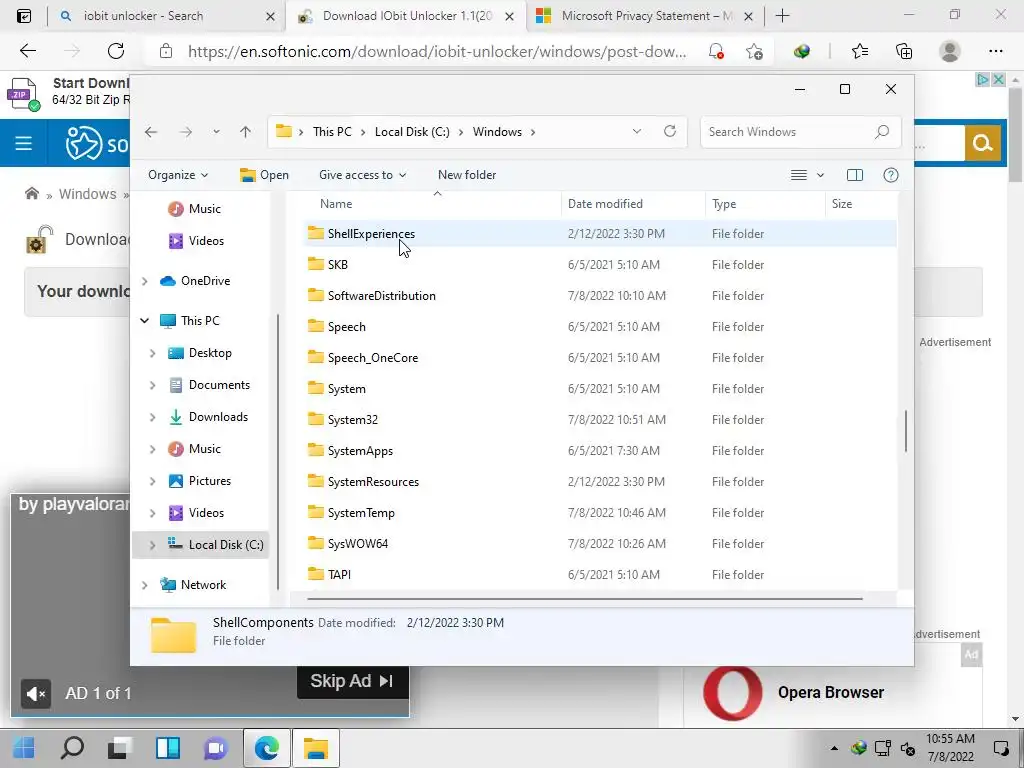
Task: Show hidden system tray icons
Action: pyautogui.click(x=834, y=748)
